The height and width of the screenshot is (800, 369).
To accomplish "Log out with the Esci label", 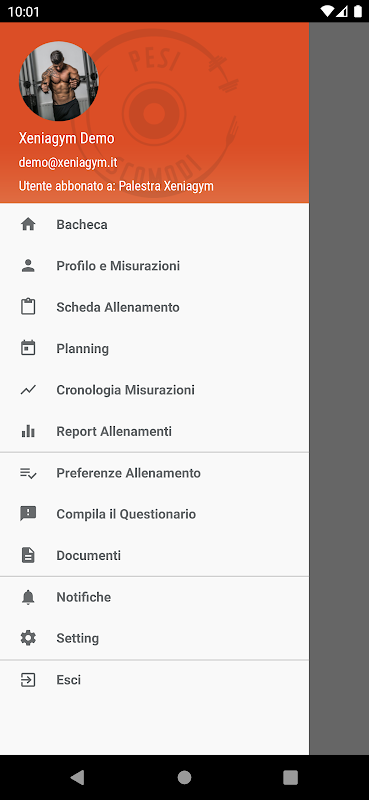I will point(68,680).
